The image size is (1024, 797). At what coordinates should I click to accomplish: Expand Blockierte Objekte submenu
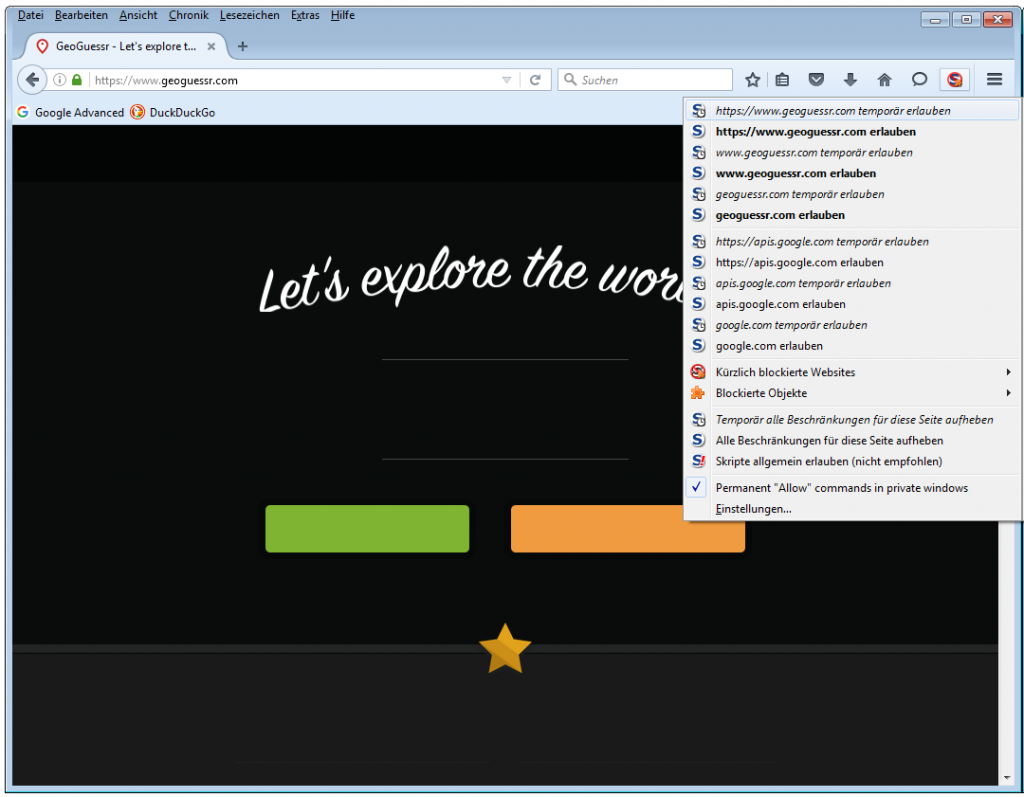click(x=852, y=393)
